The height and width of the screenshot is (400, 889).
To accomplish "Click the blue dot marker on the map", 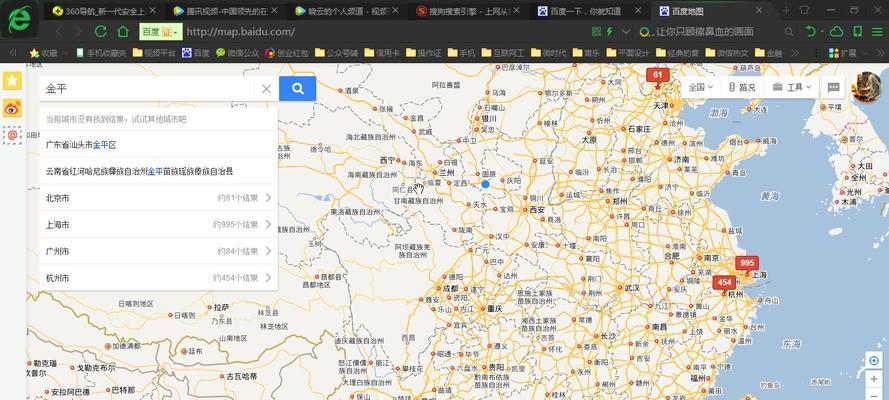I will (x=485, y=184).
